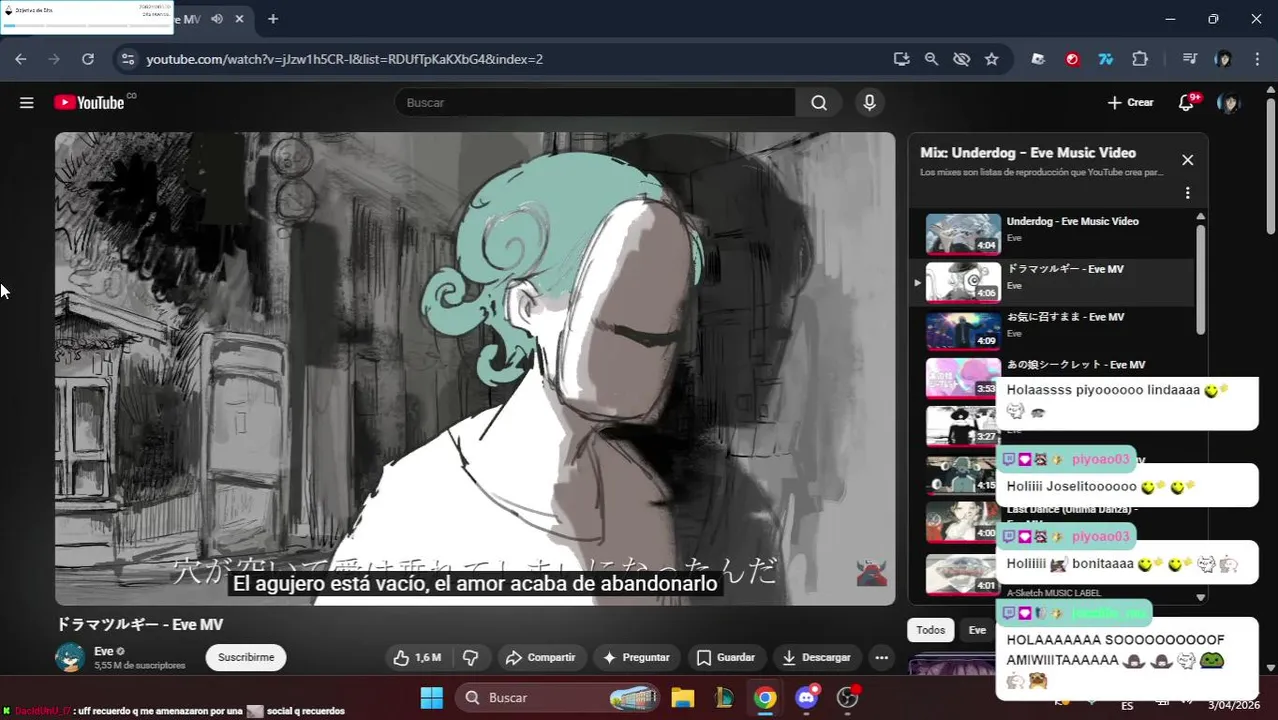This screenshot has width=1278, height=720.
Task: Click the taskbar date 3/04/2026
Action: (x=1235, y=705)
